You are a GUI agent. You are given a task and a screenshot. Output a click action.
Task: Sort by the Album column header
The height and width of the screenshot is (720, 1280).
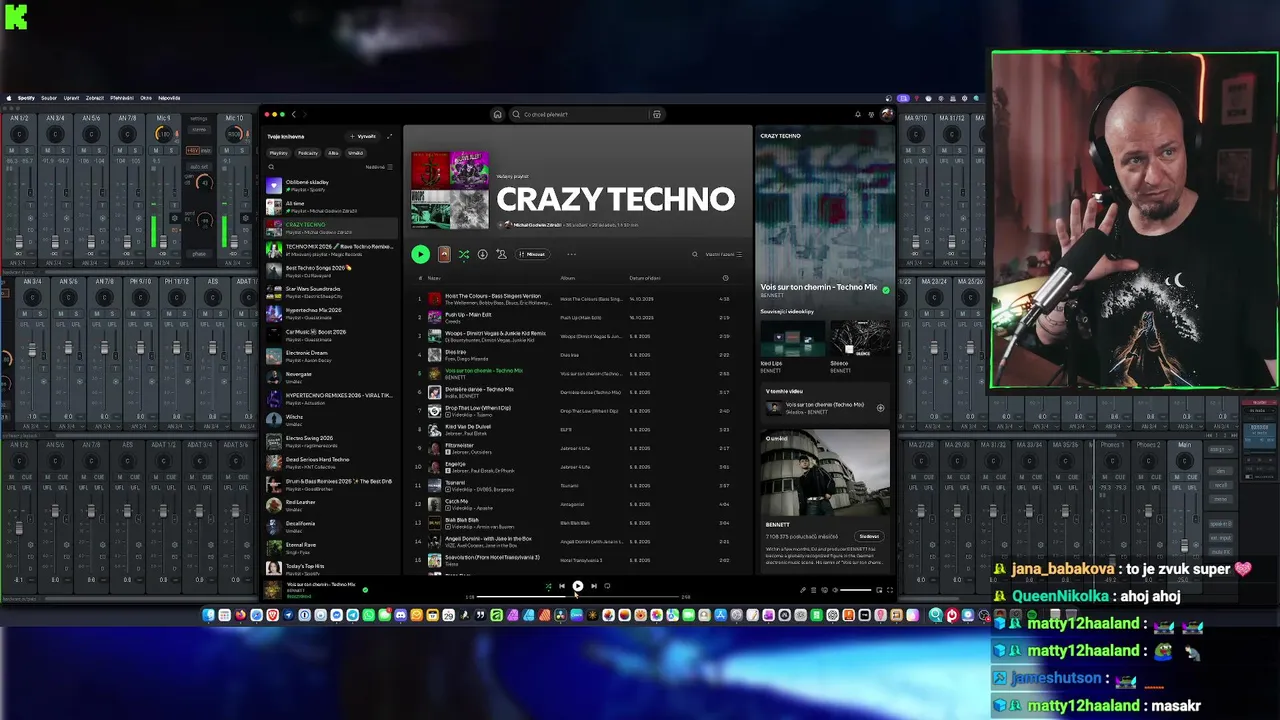tap(567, 278)
